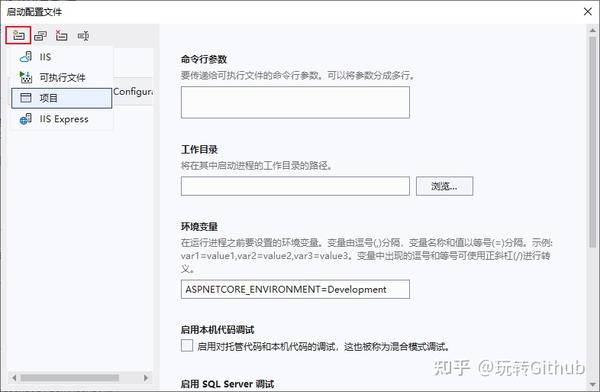Enable the 启用本机代码调试 checkbox
600x392 pixels.
pyautogui.click(x=187, y=345)
